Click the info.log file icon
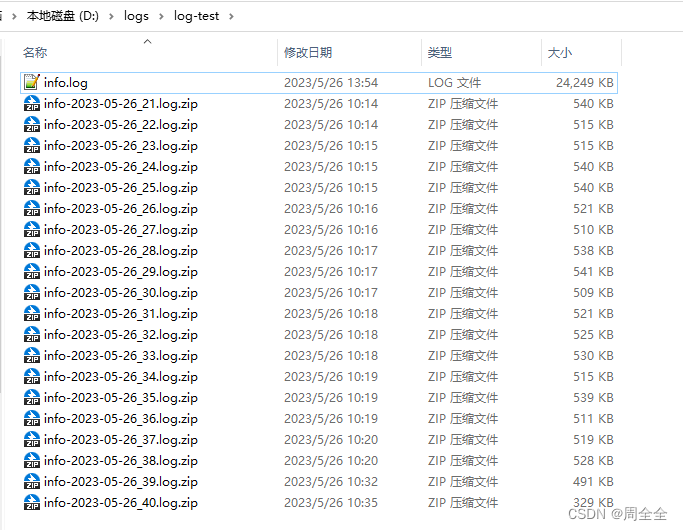The height and width of the screenshot is (530, 683). [32, 82]
